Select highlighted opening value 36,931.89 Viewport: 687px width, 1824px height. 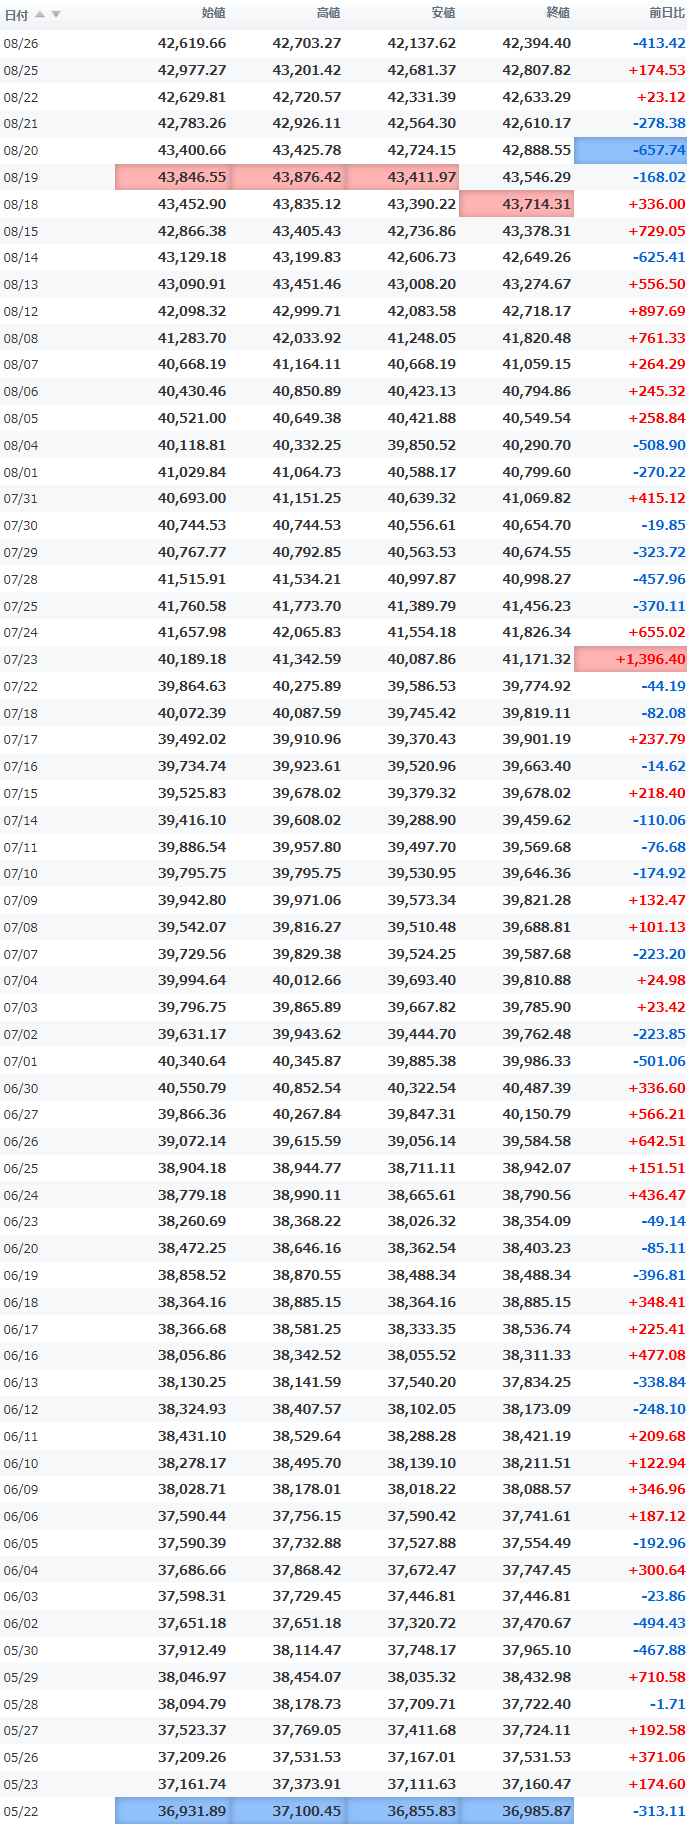[x=173, y=1811]
